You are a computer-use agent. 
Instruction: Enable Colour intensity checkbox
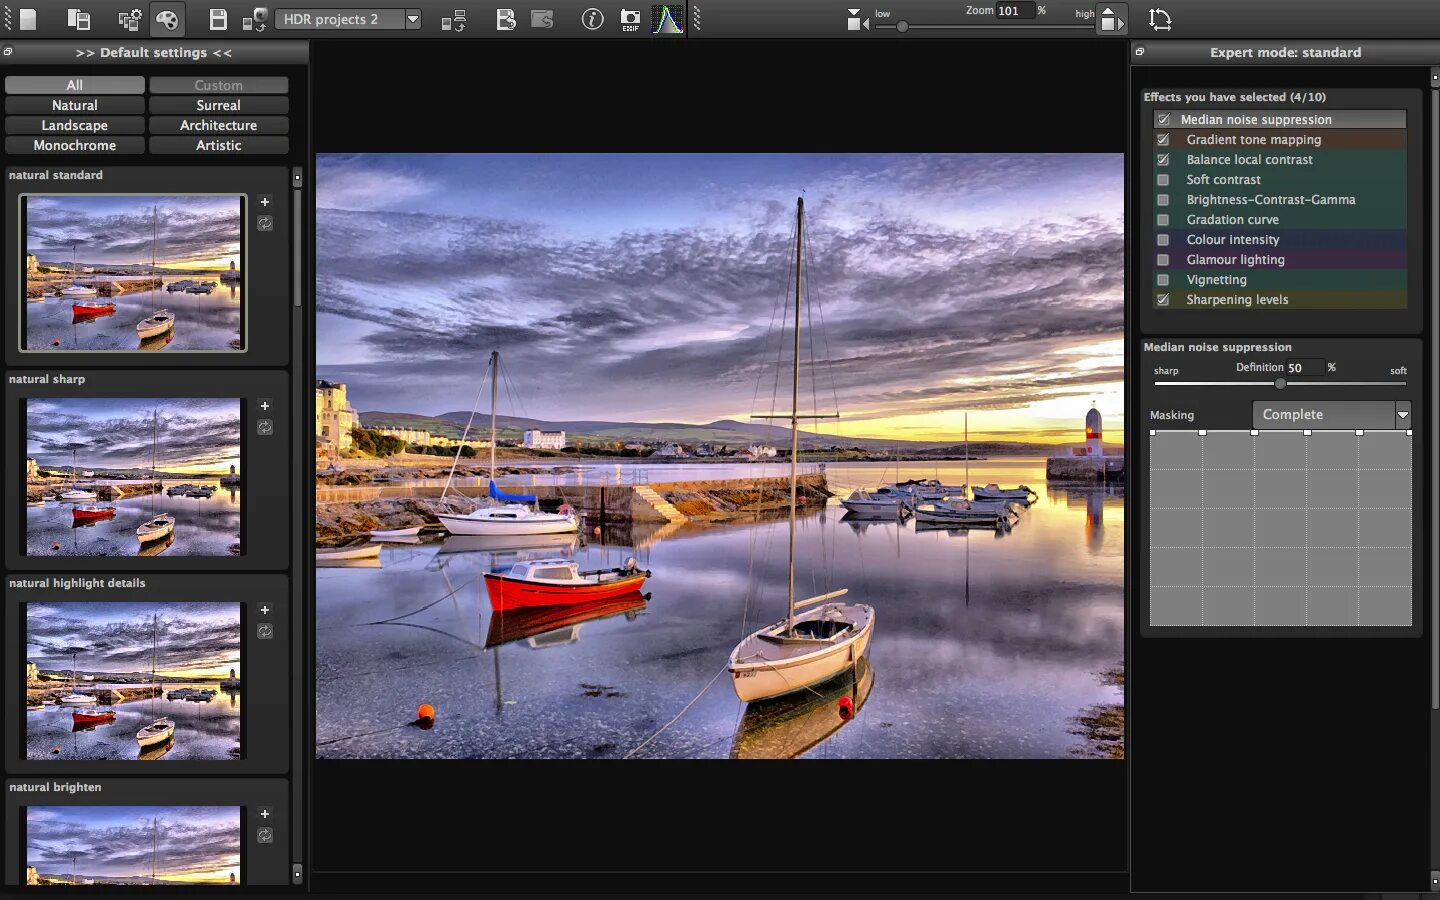[1163, 240]
